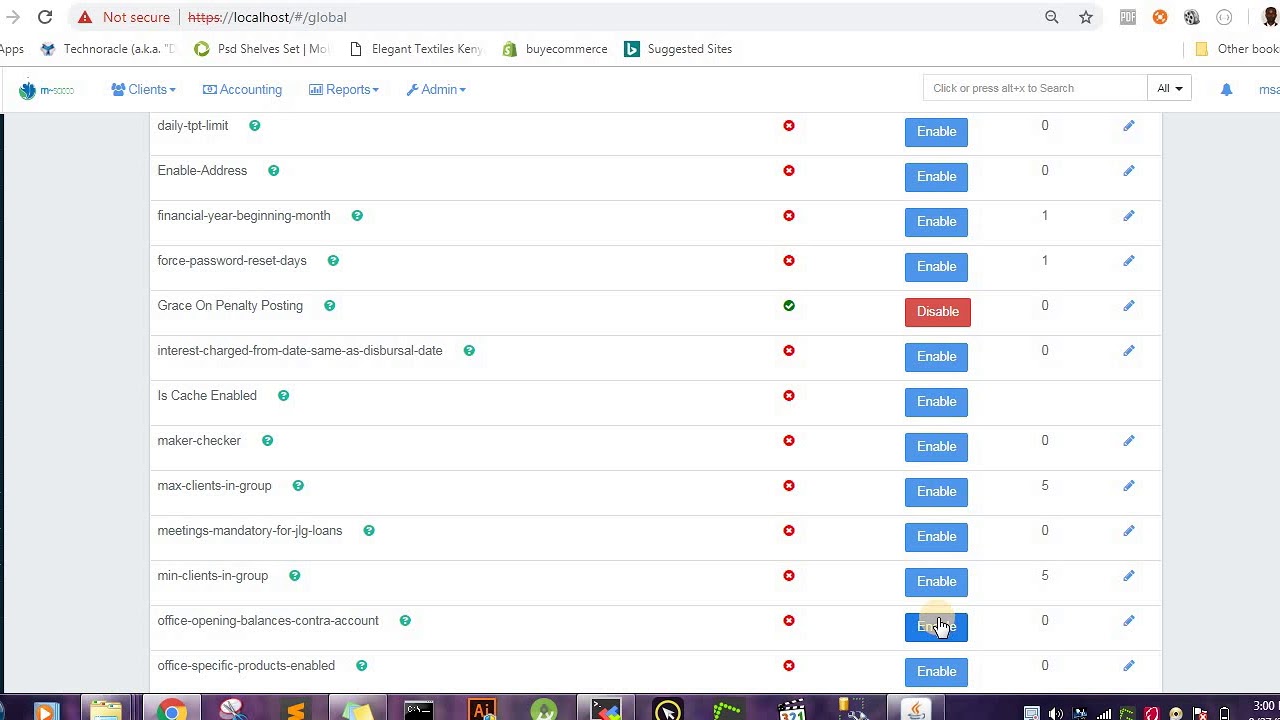Edit force-password-reset-days with pencil icon
This screenshot has width=1280, height=720.
(x=1129, y=261)
